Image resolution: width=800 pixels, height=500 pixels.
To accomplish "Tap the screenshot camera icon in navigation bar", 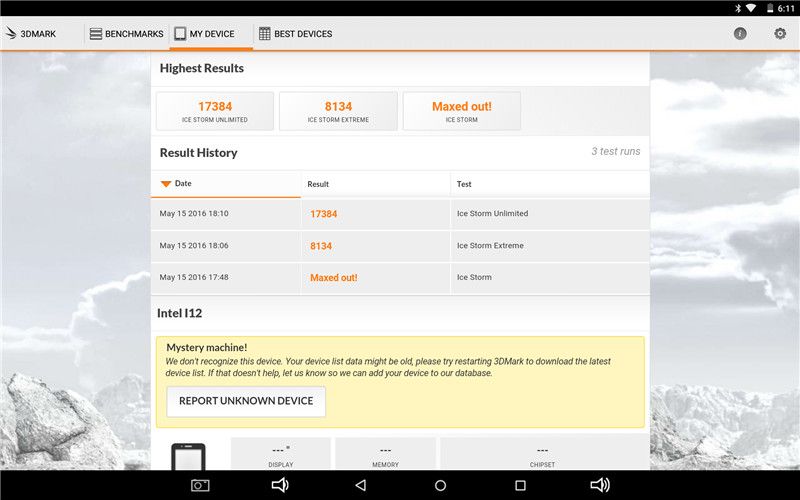I will [x=200, y=485].
